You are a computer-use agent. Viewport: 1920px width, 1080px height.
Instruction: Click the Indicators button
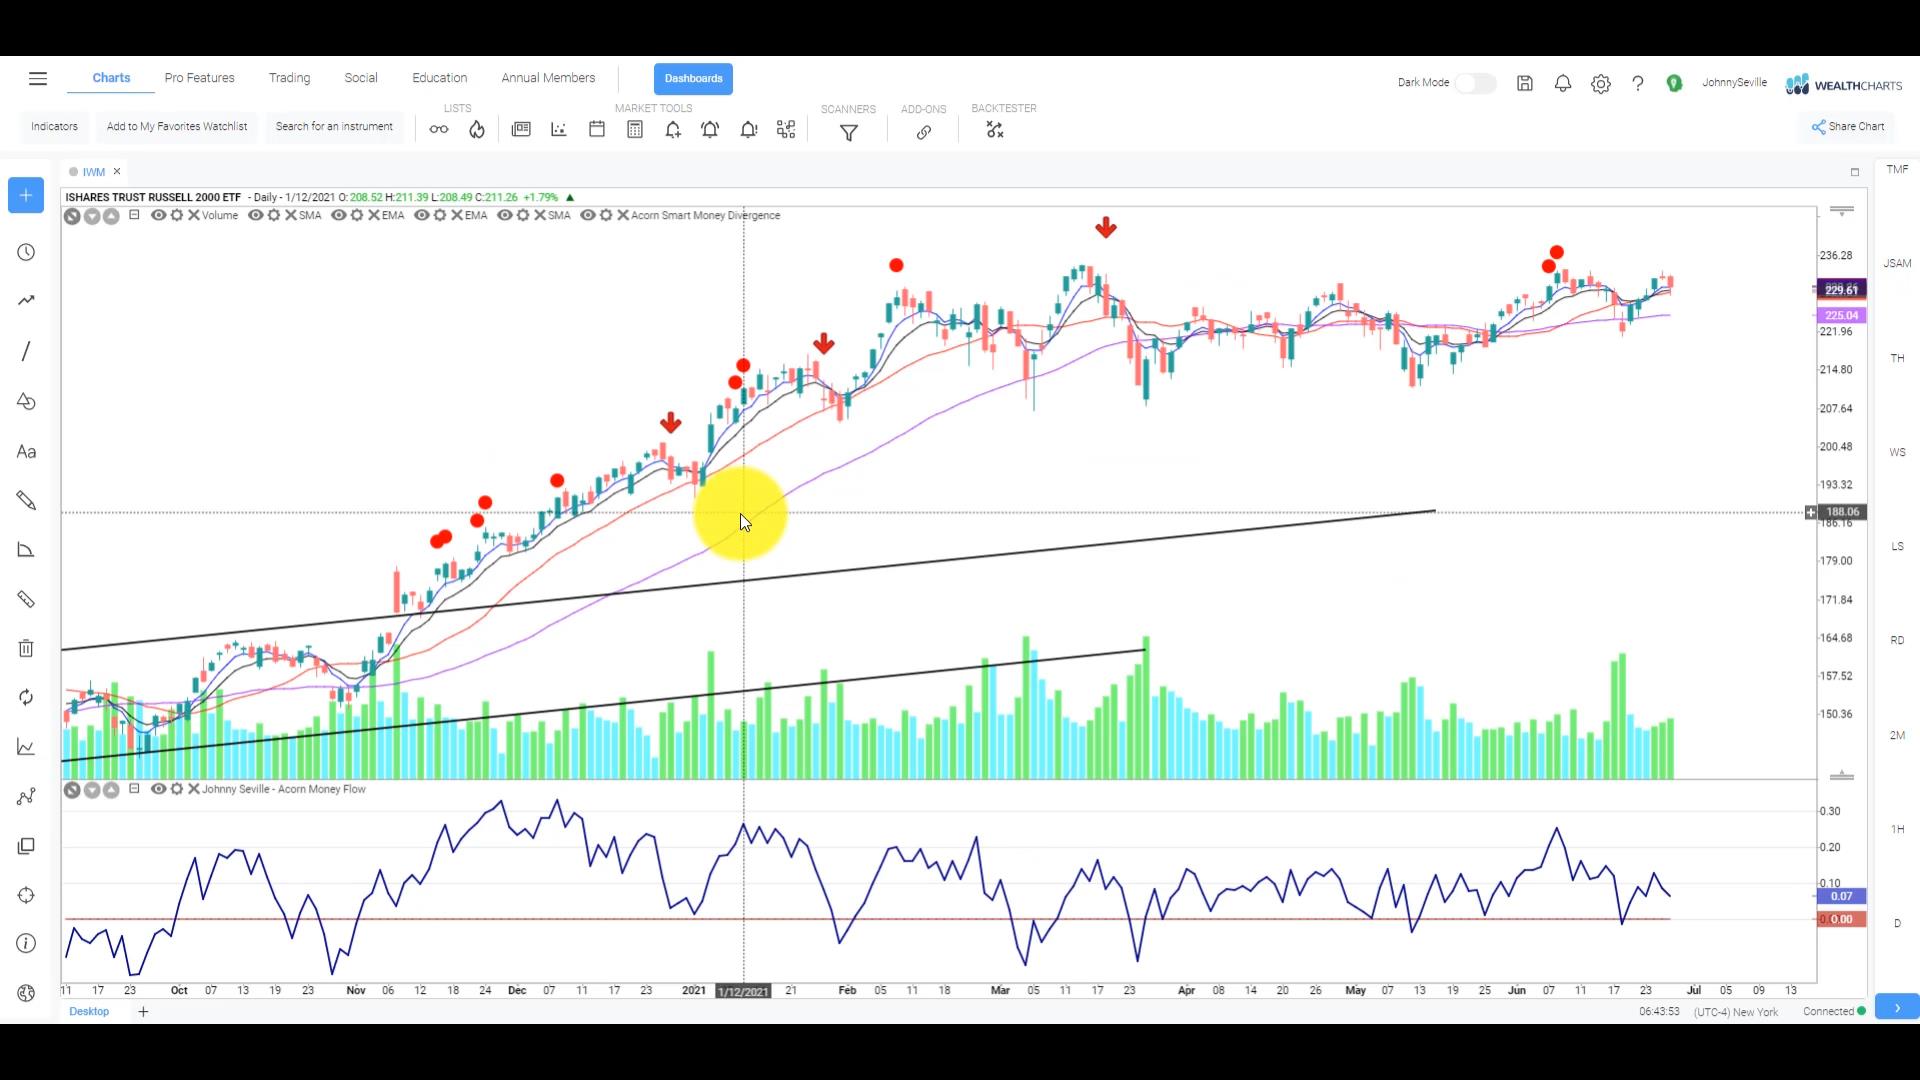(x=54, y=127)
